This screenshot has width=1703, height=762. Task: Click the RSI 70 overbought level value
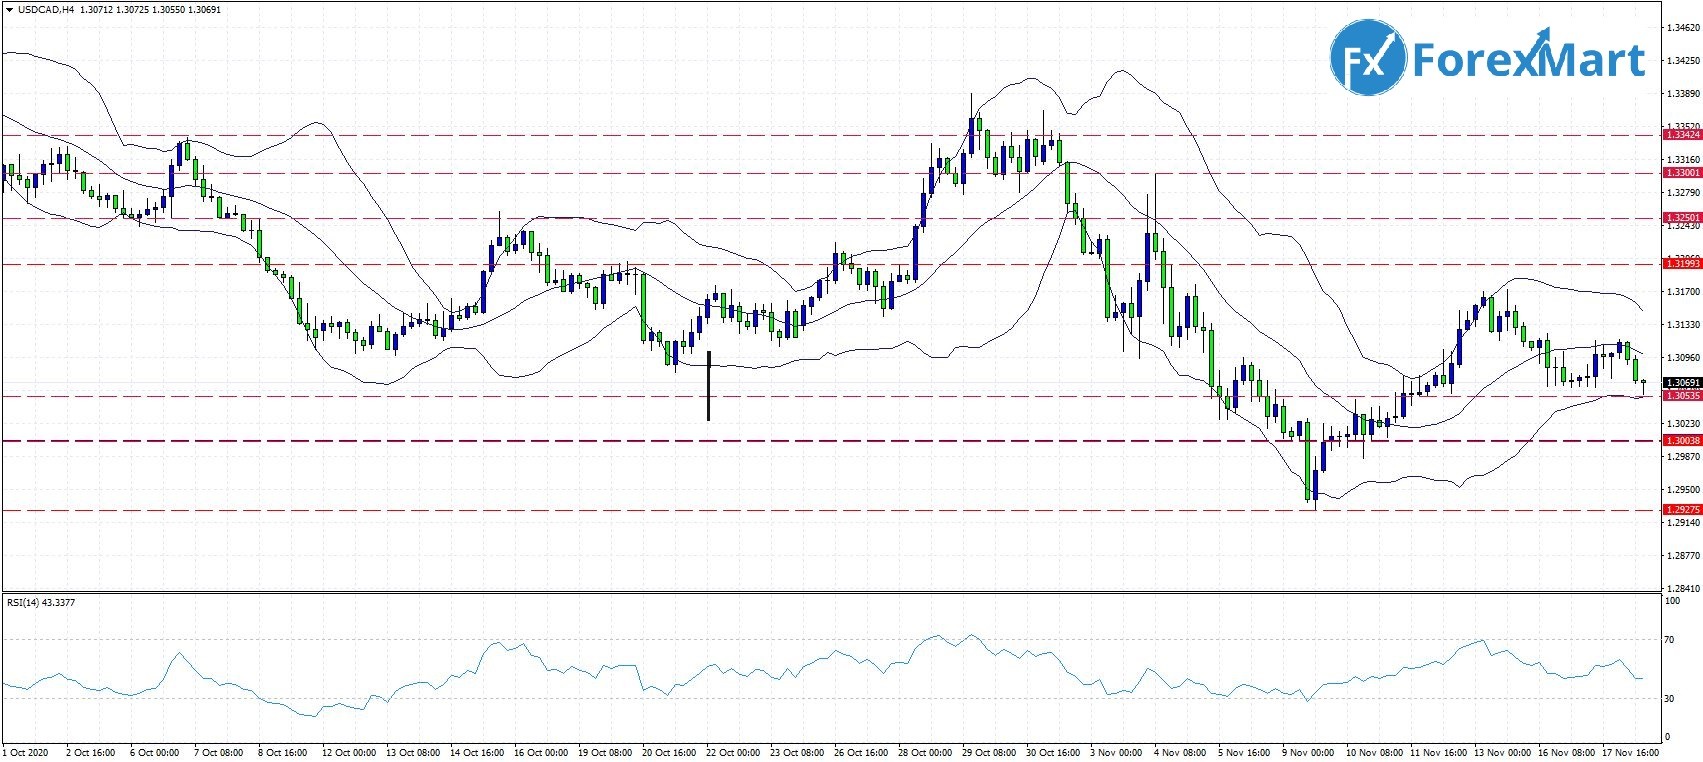tap(1669, 640)
